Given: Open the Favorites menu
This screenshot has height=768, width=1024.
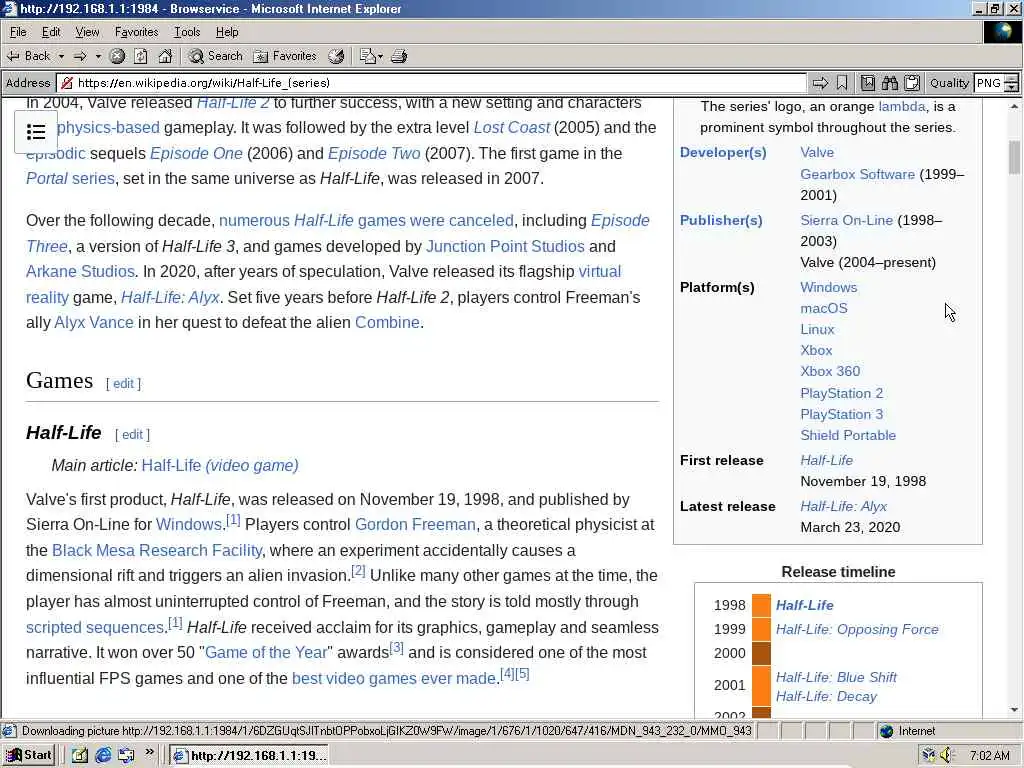Looking at the screenshot, I should point(136,31).
